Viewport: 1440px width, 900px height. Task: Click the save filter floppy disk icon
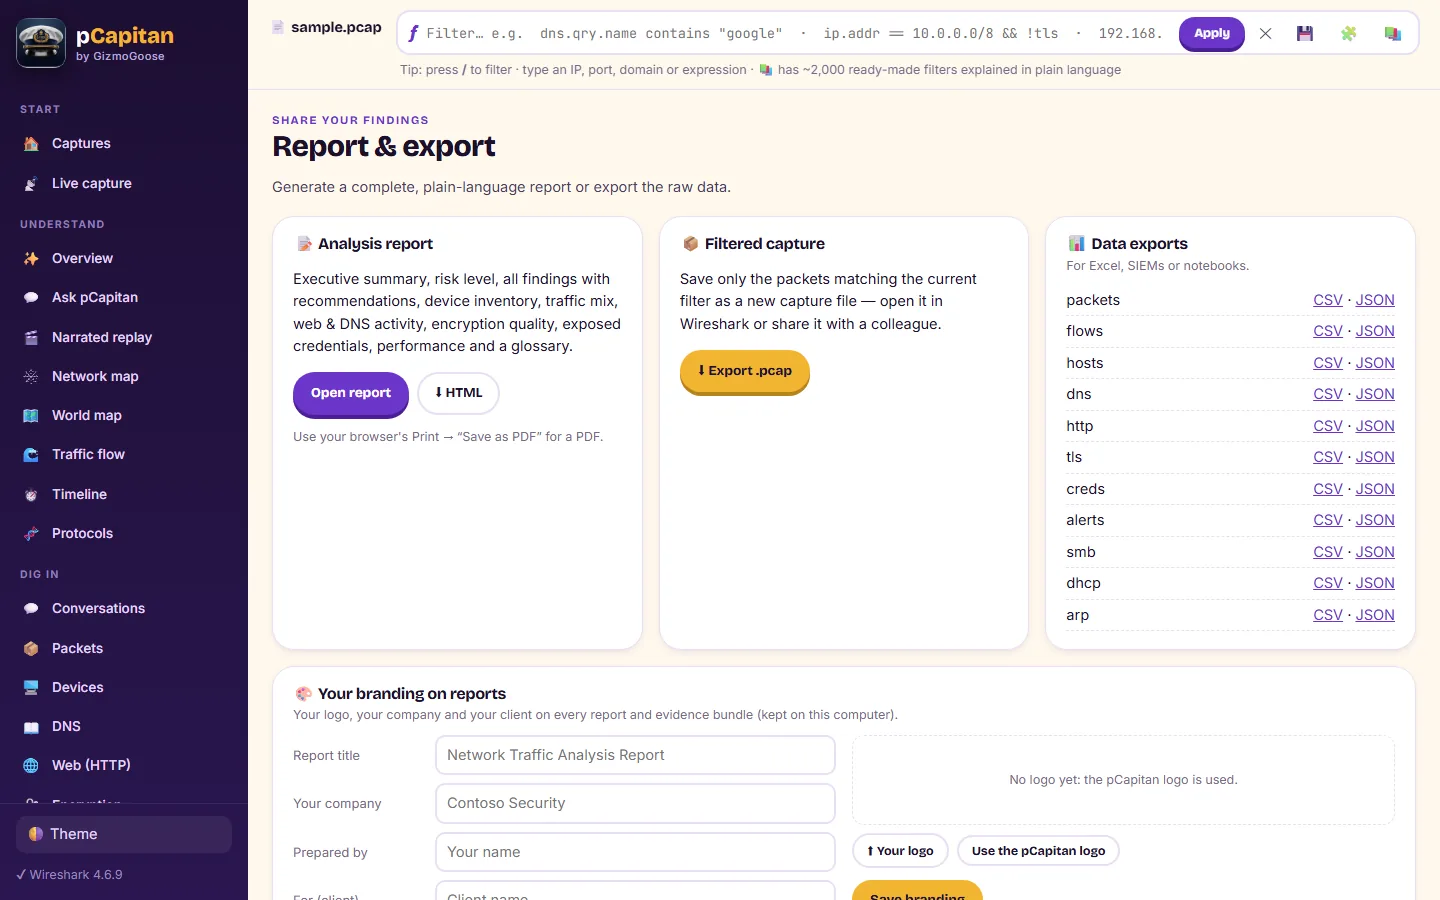(1304, 34)
